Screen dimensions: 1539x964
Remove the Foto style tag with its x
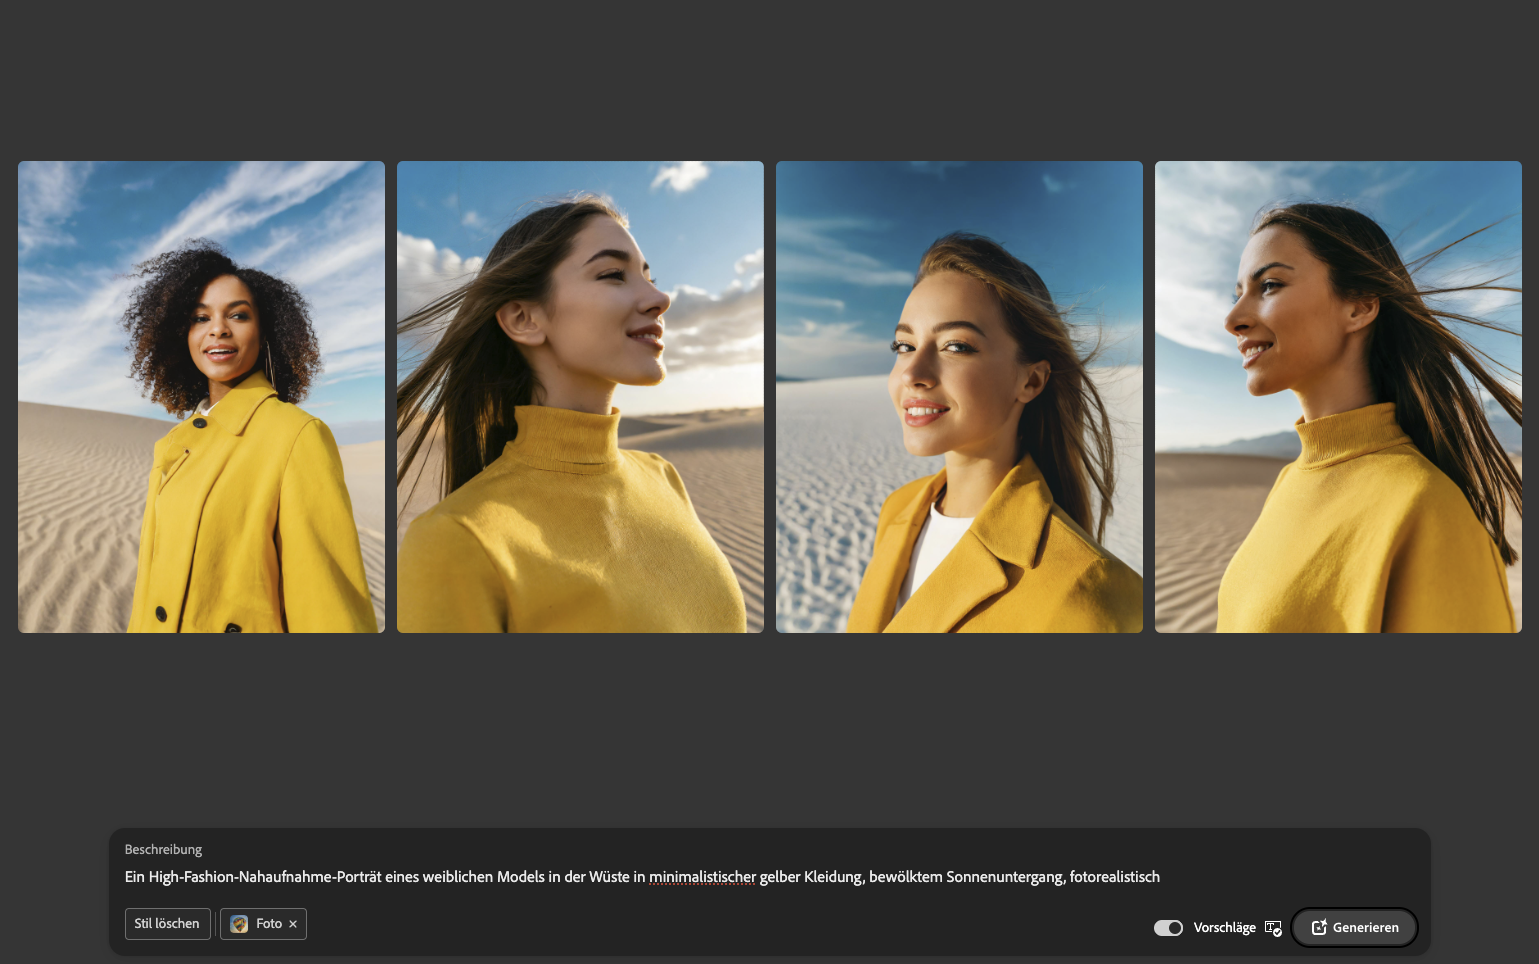(293, 924)
